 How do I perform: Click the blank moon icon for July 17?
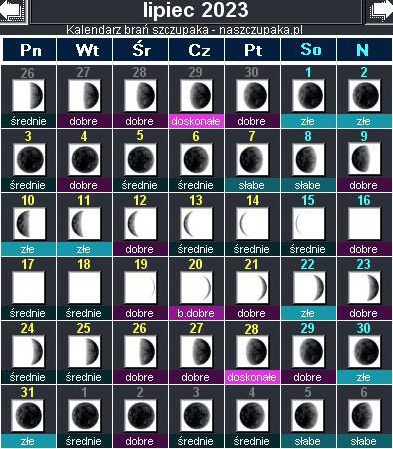28,287
